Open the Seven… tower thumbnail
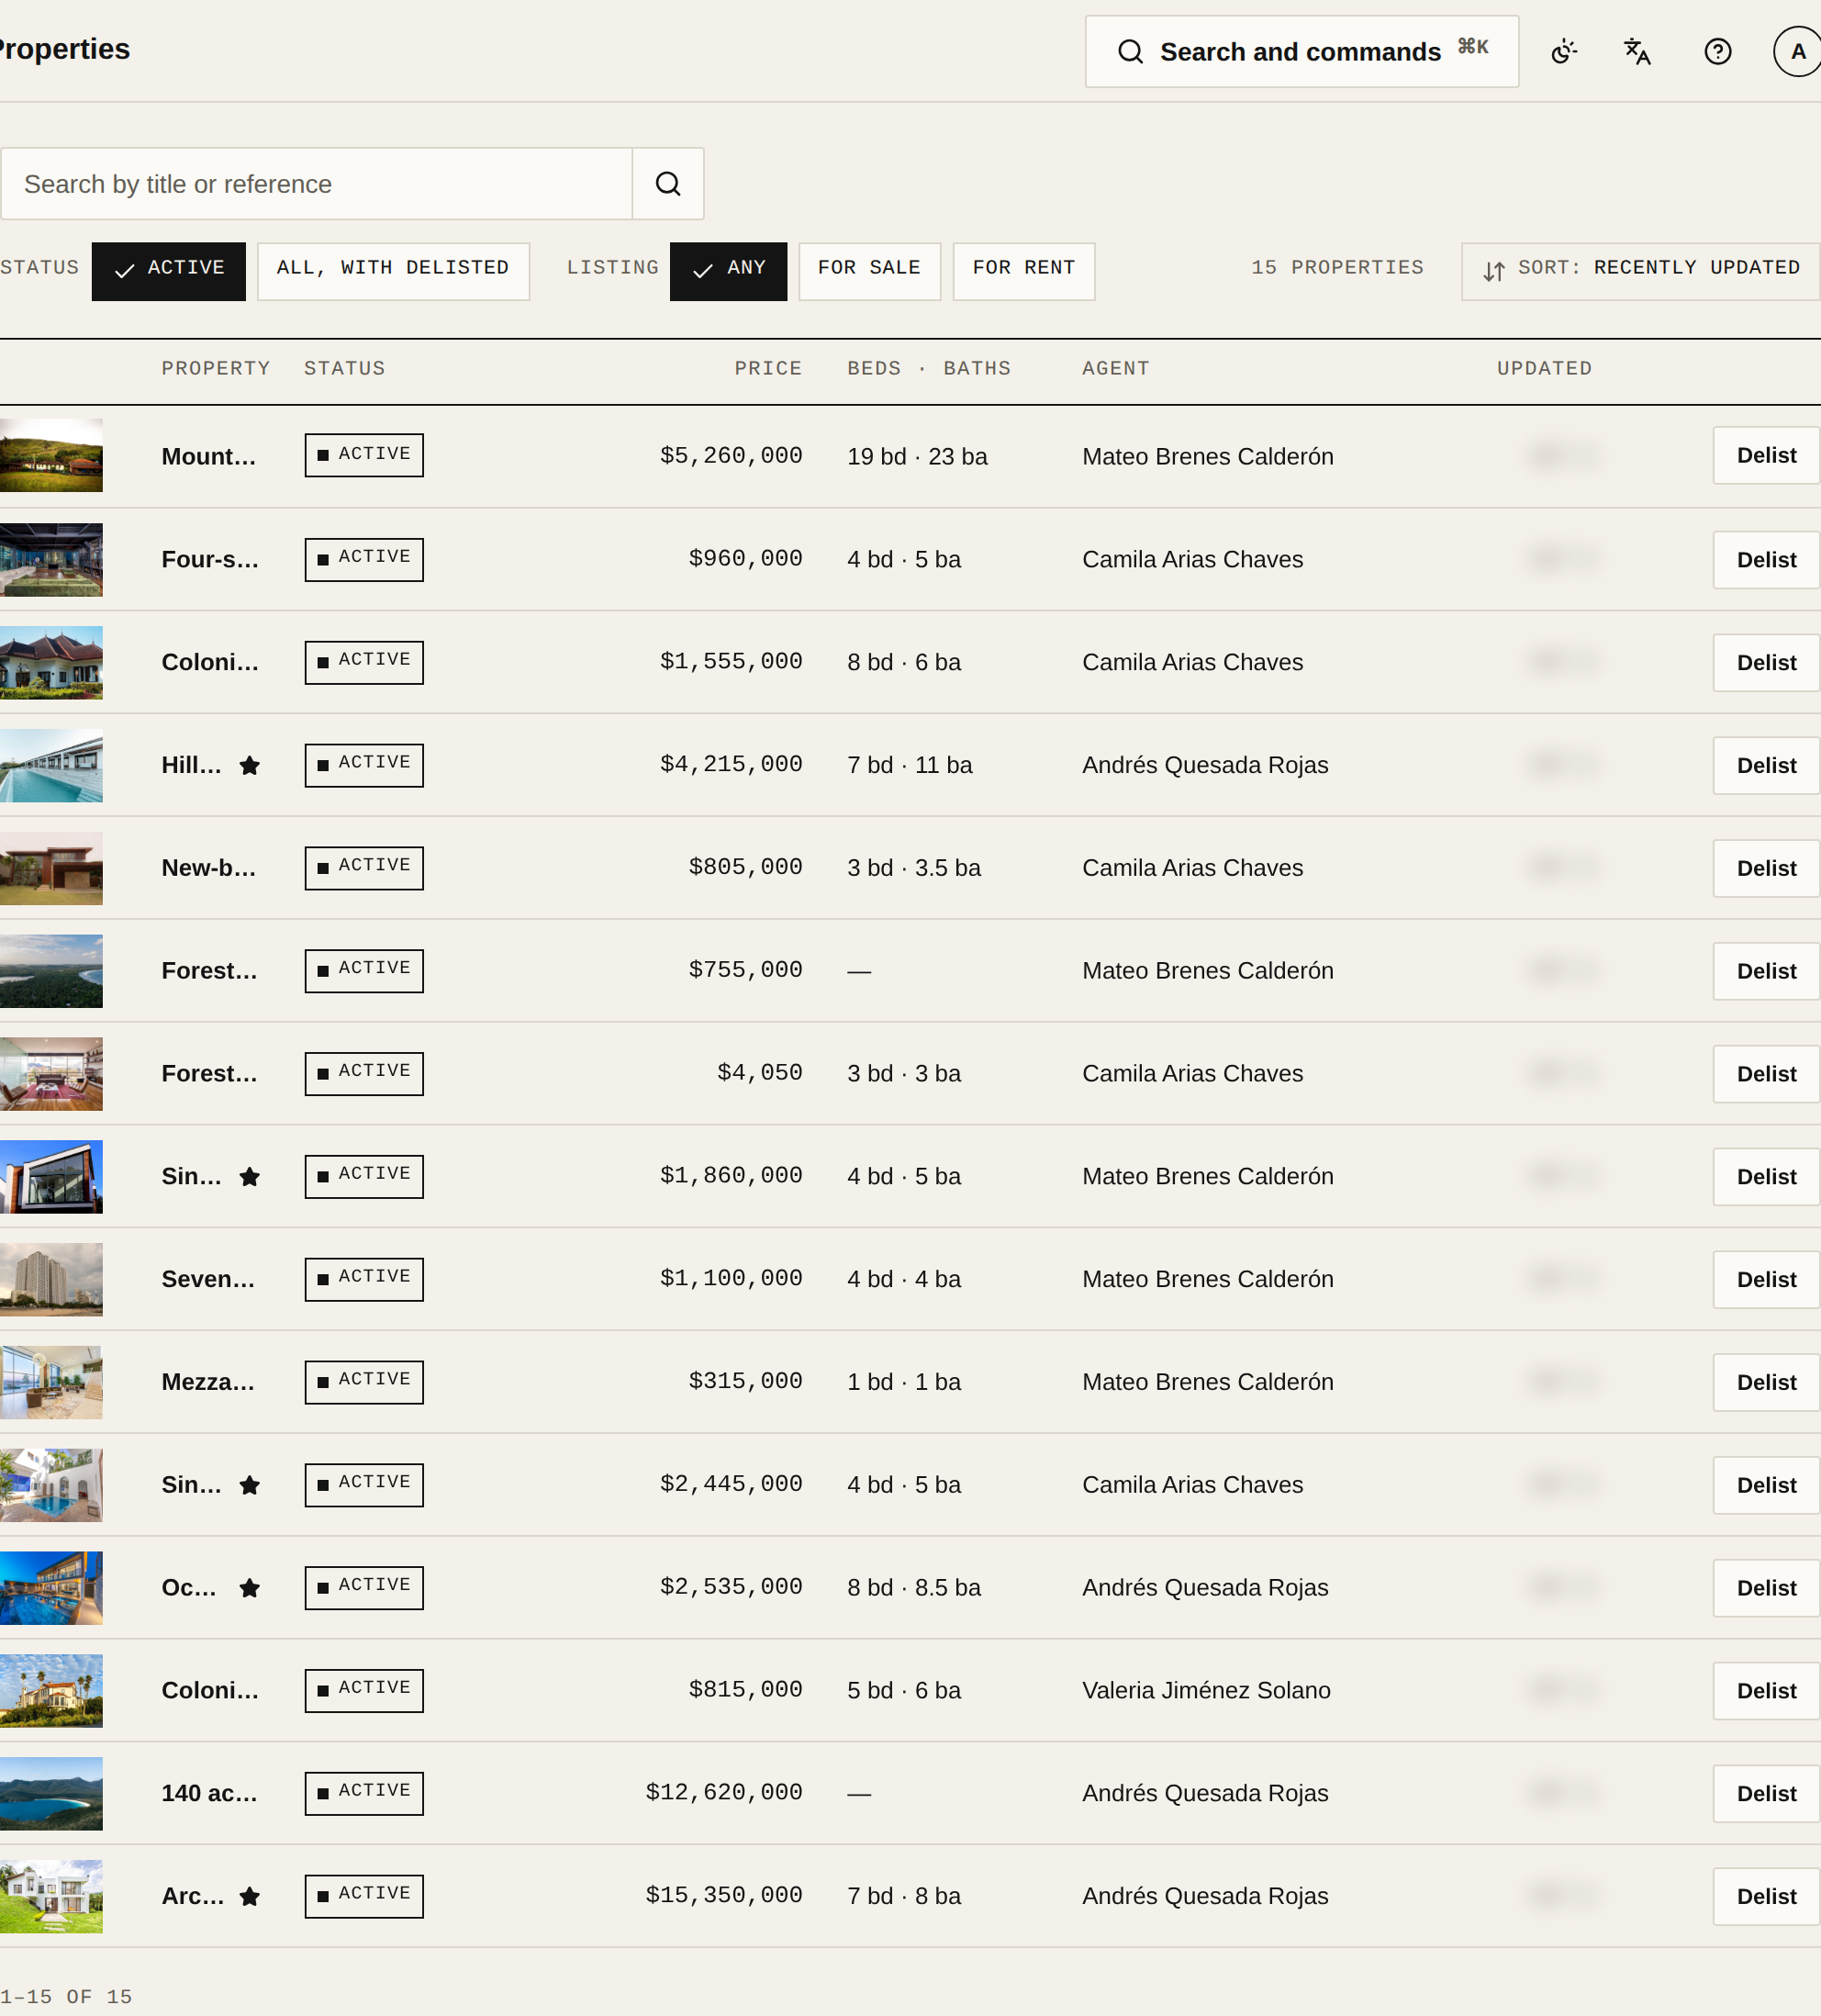Image resolution: width=1821 pixels, height=2016 pixels. coord(51,1280)
